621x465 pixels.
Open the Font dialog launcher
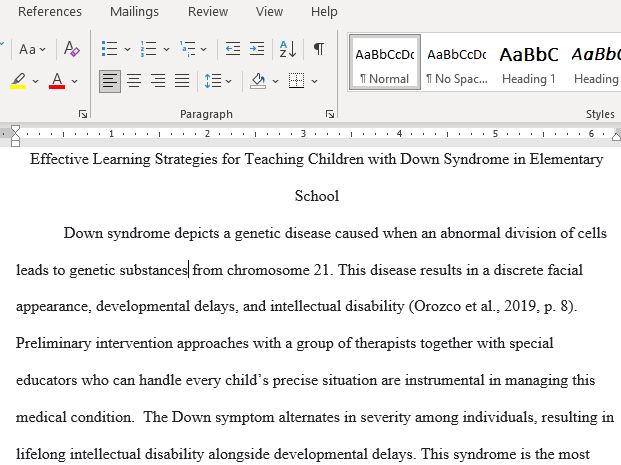click(83, 114)
